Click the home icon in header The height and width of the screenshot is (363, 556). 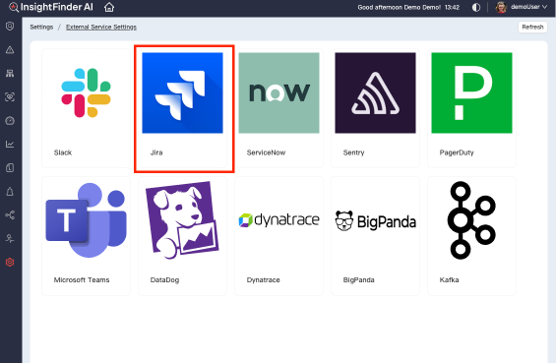click(x=109, y=7)
